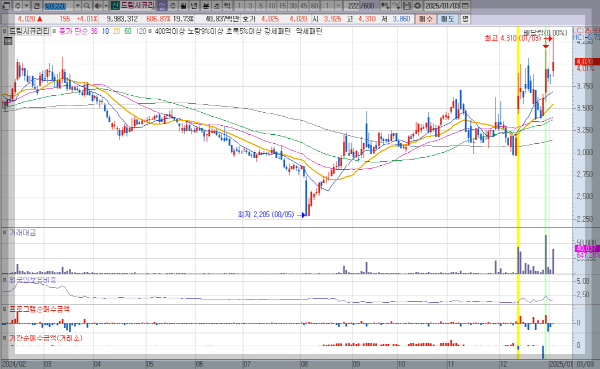Open the dropdown next to the speaker icon
The image size is (600, 369).
click(106, 6)
